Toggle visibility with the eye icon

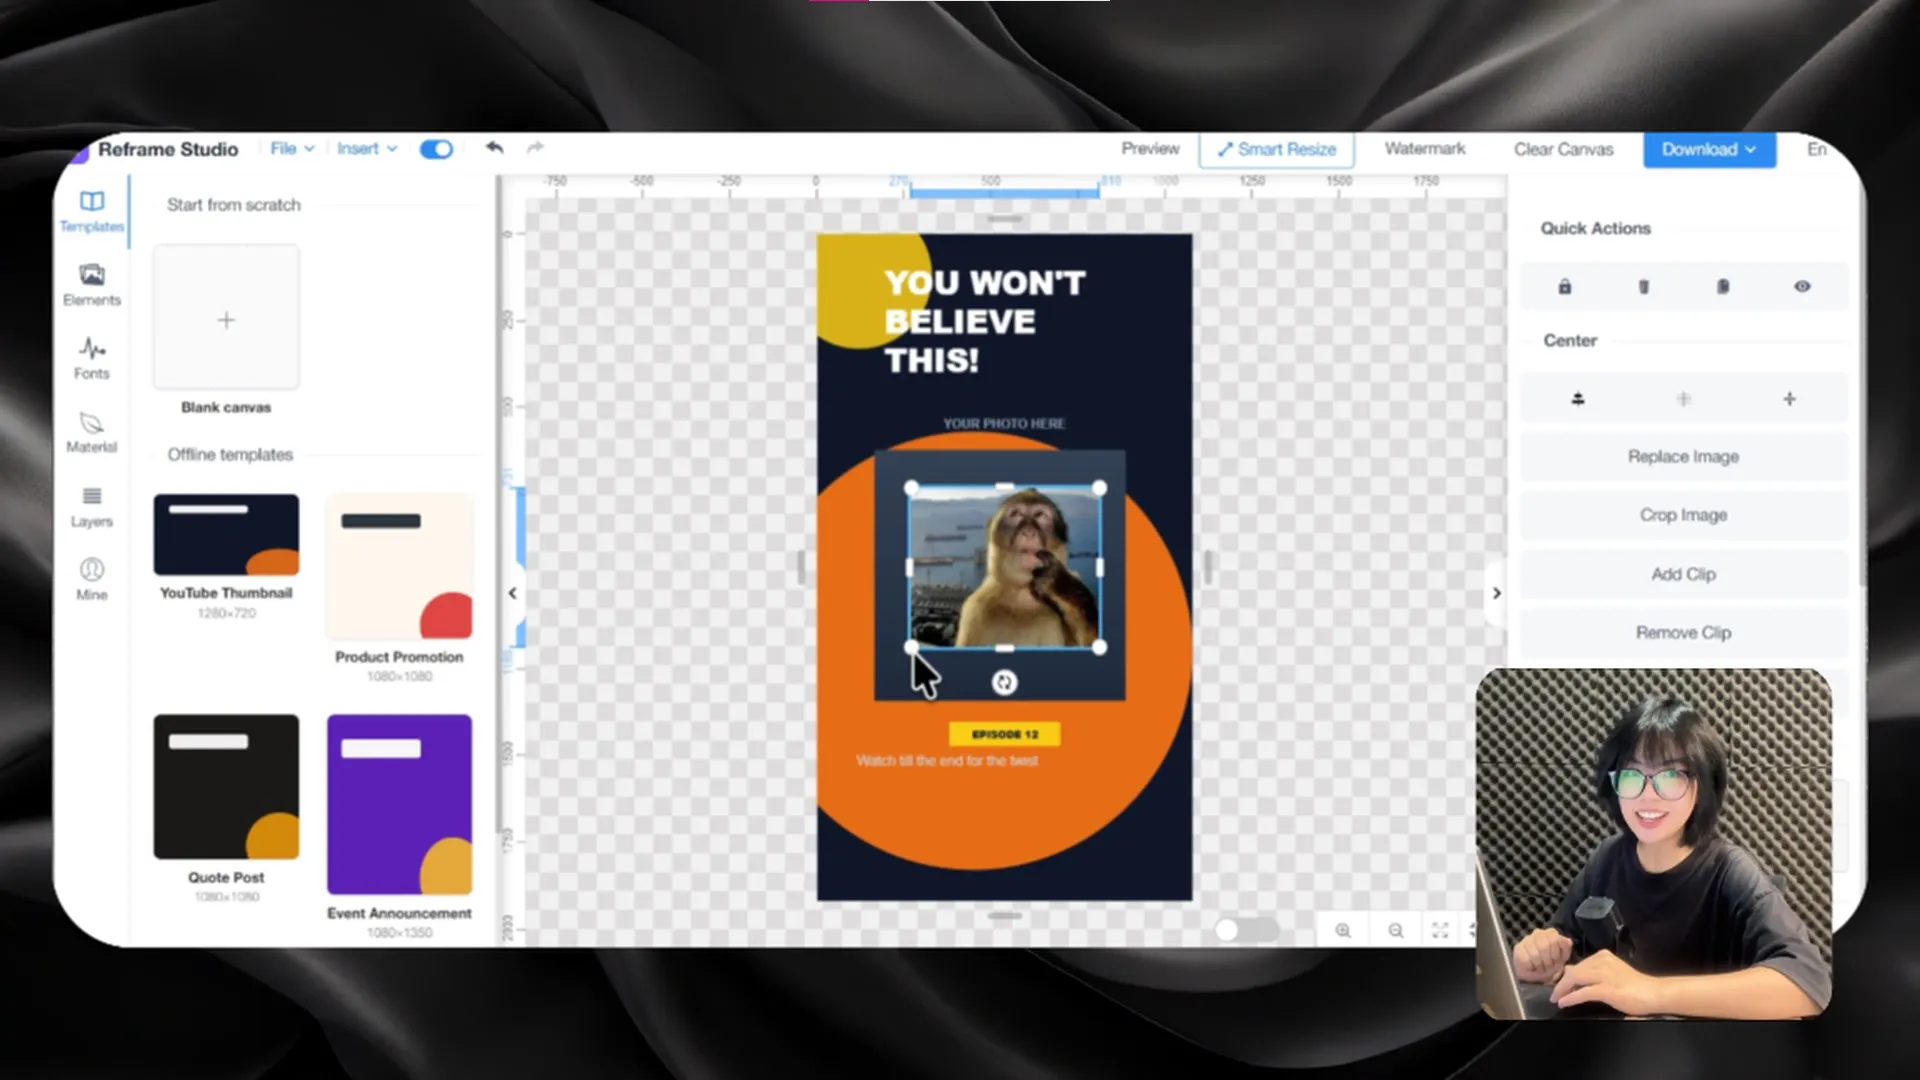[1802, 287]
